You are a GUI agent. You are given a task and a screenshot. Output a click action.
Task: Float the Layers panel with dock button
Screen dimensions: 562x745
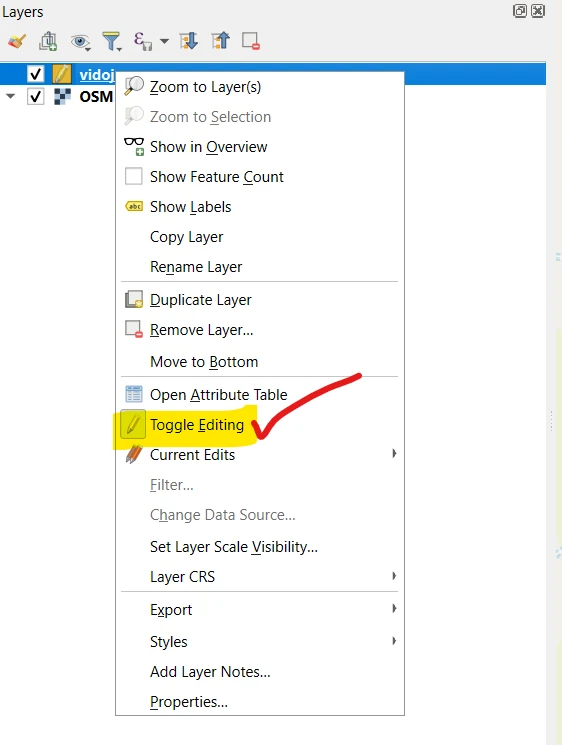tap(520, 11)
